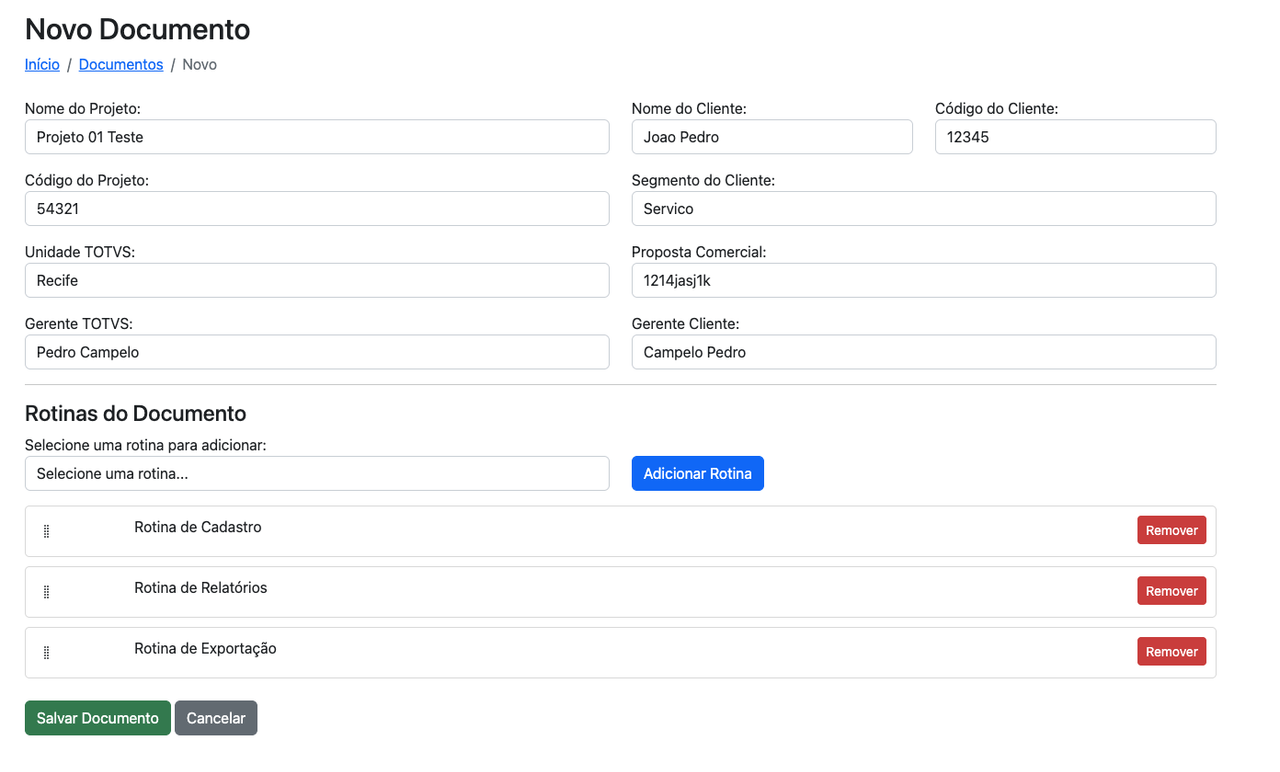Click the Cancelar button

(216, 718)
